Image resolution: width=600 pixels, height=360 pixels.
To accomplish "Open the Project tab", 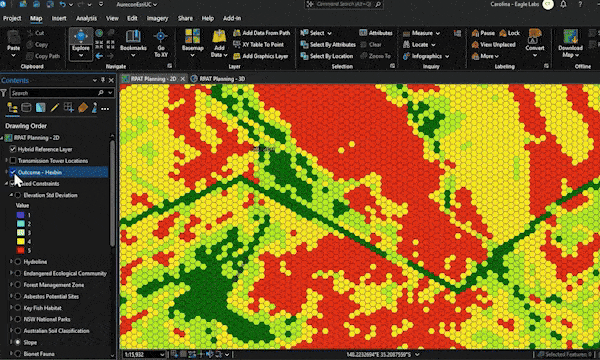I will [12, 18].
